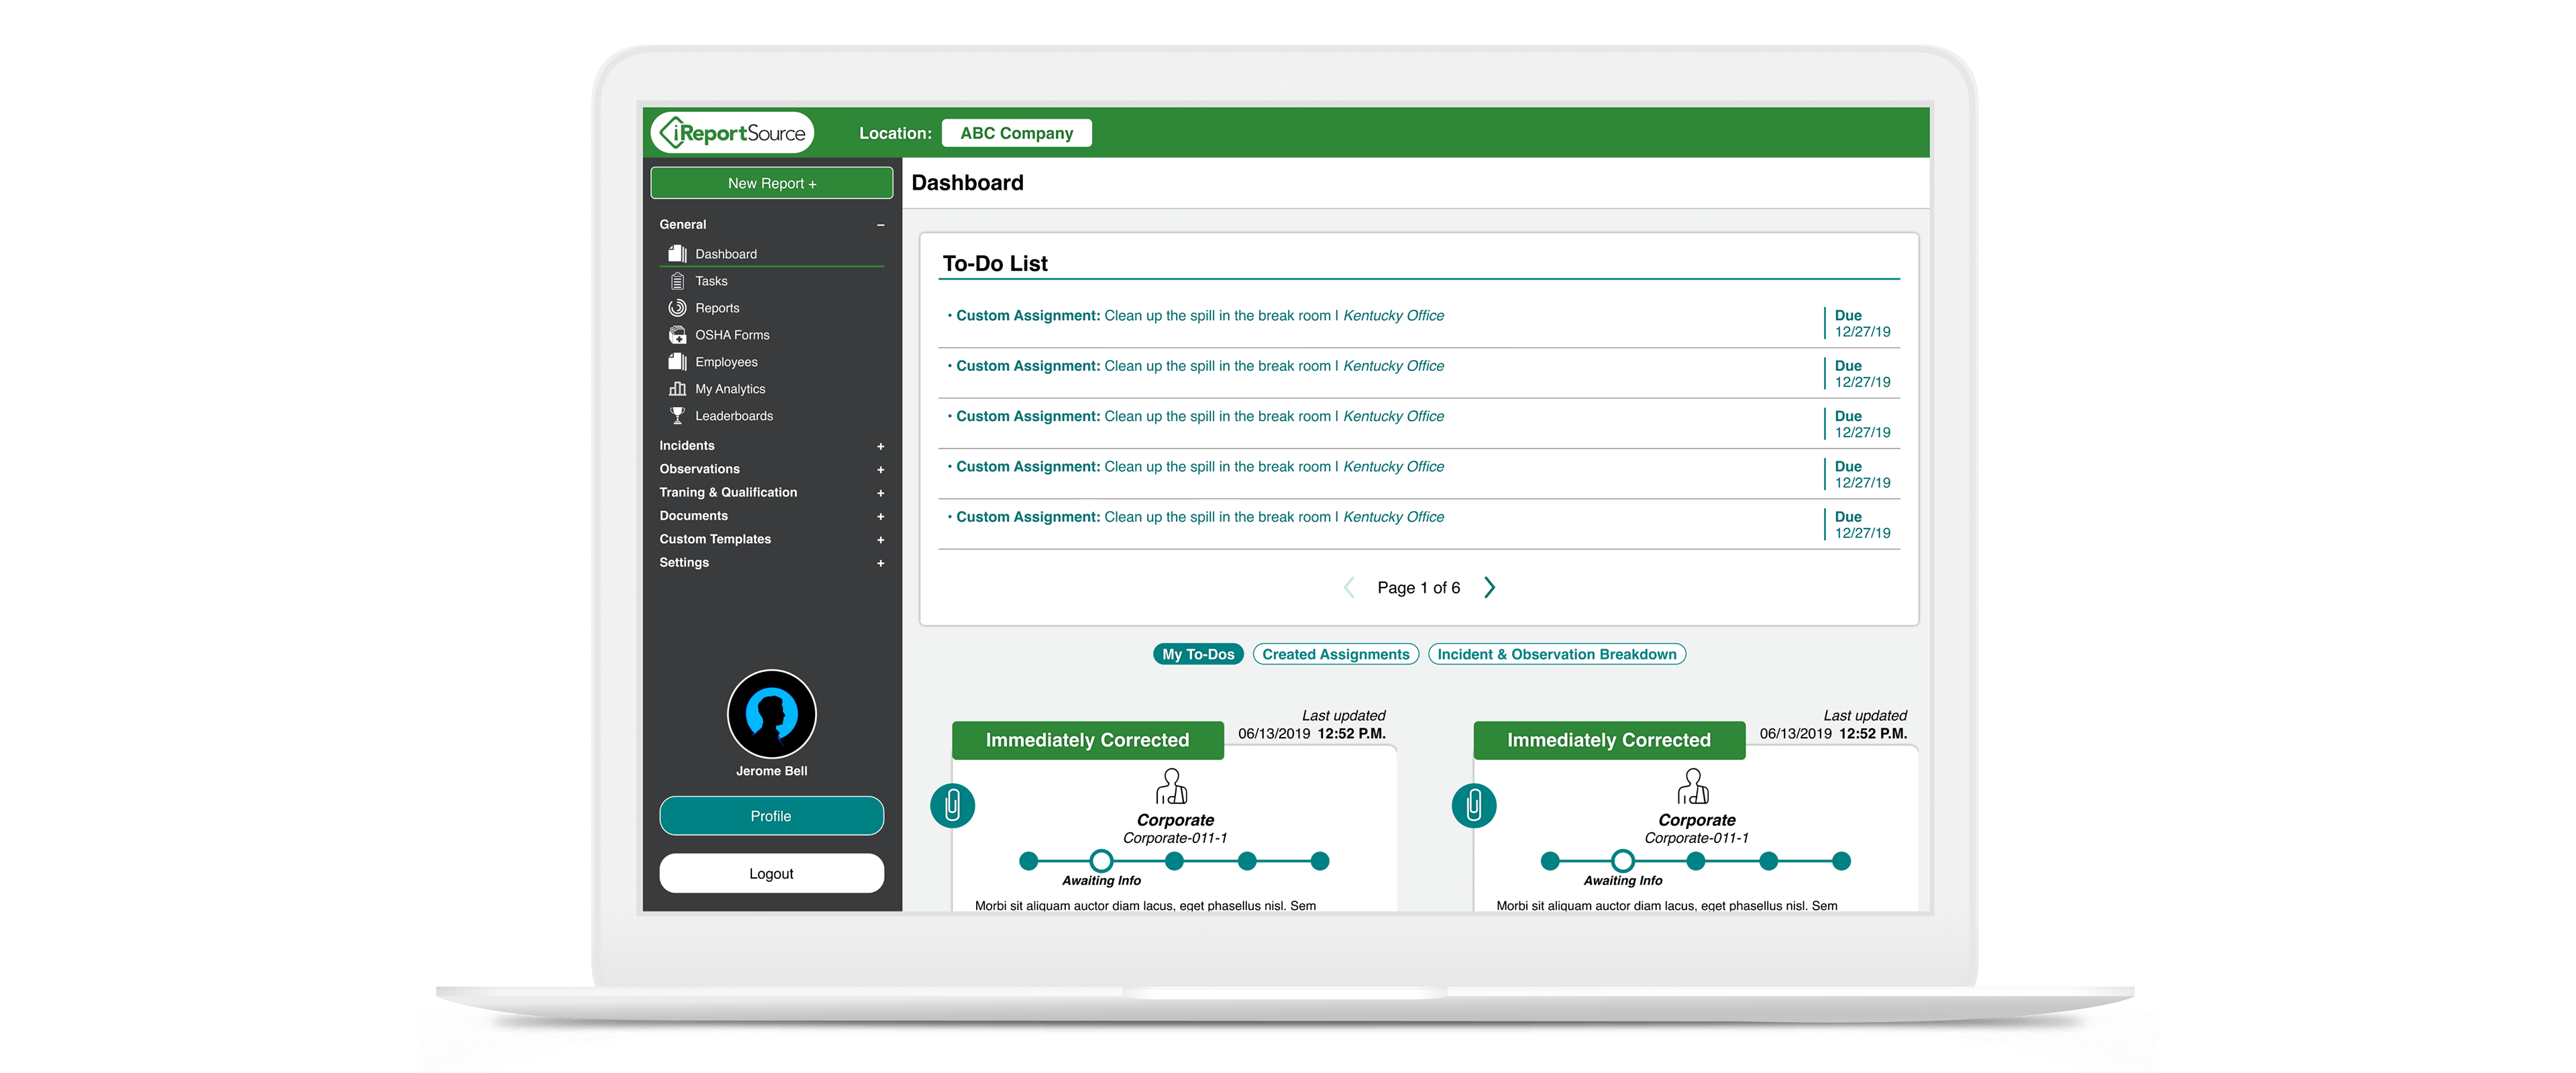Click the Jerome Bell name label
The height and width of the screenshot is (1073, 2576).
coord(771,771)
